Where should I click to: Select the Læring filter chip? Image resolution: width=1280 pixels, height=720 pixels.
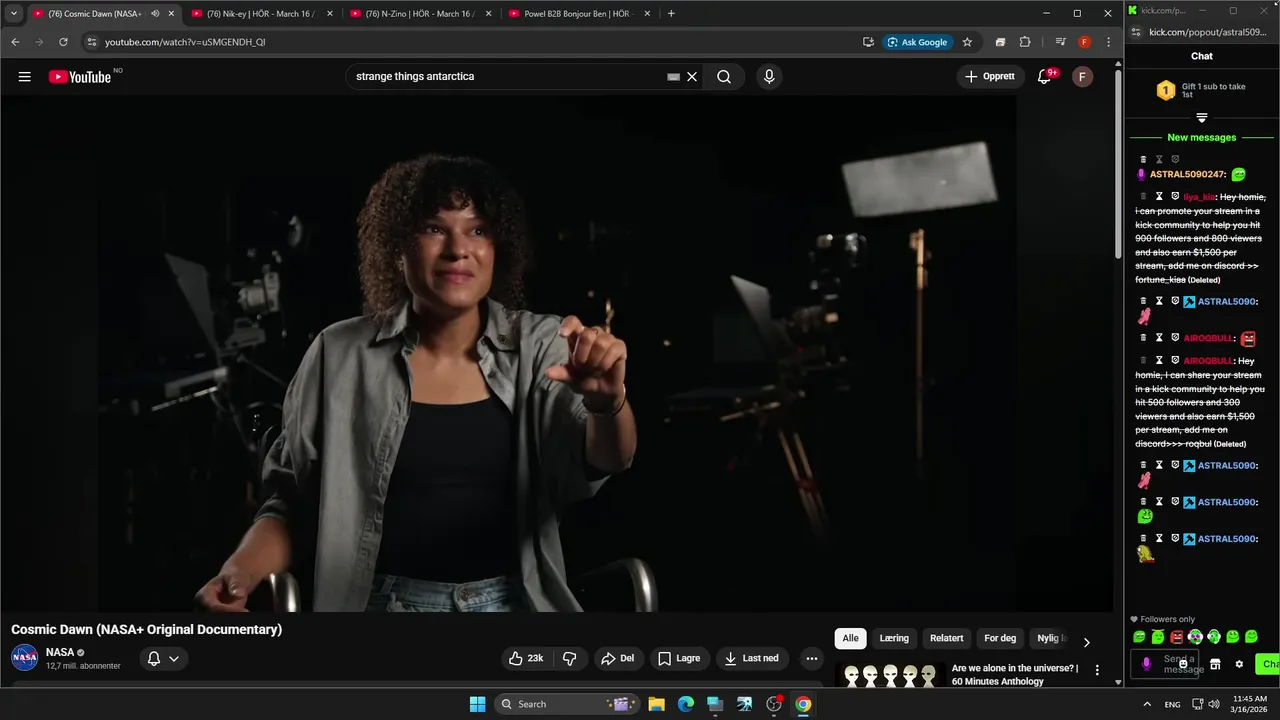pos(894,638)
